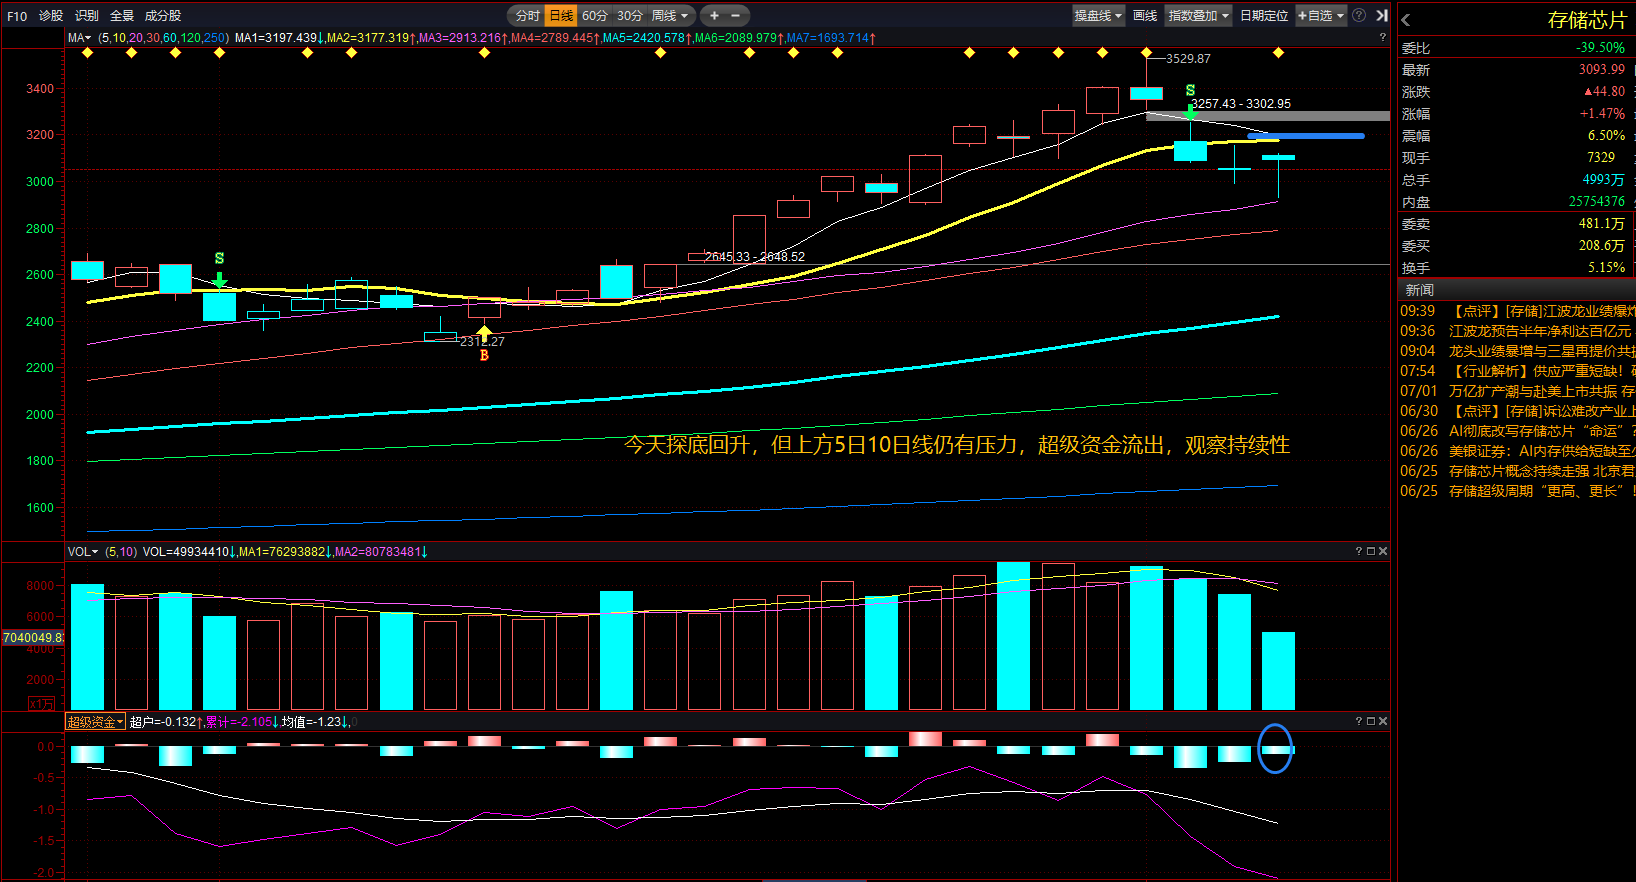Click the MA parameters (5,10,20,30,60,120,250)
This screenshot has width=1636, height=882.
pyautogui.click(x=164, y=38)
